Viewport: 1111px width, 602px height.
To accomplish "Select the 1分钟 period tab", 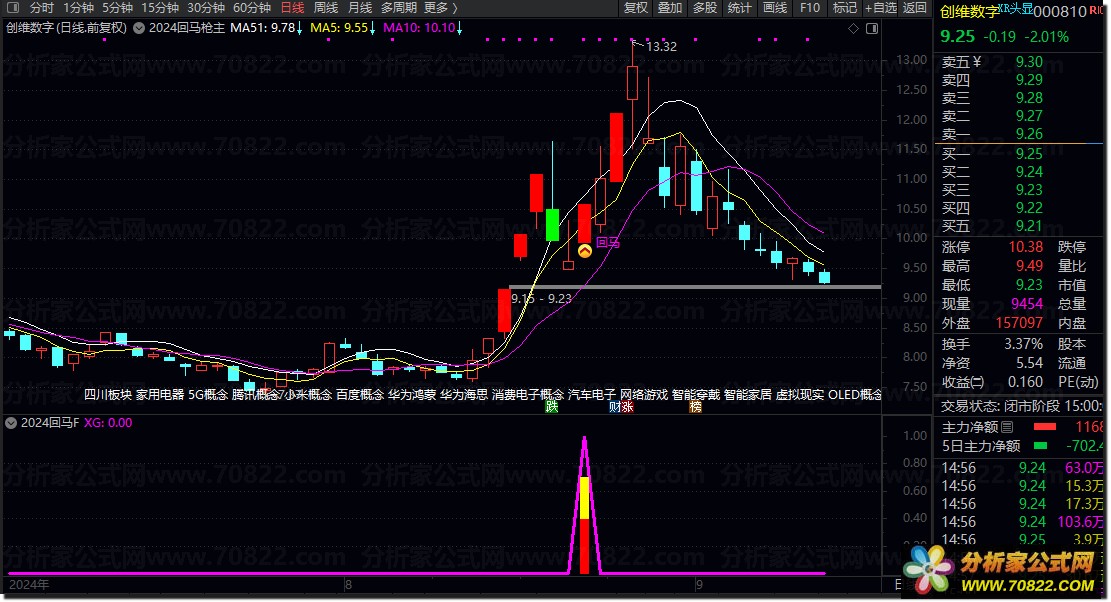I will [79, 8].
